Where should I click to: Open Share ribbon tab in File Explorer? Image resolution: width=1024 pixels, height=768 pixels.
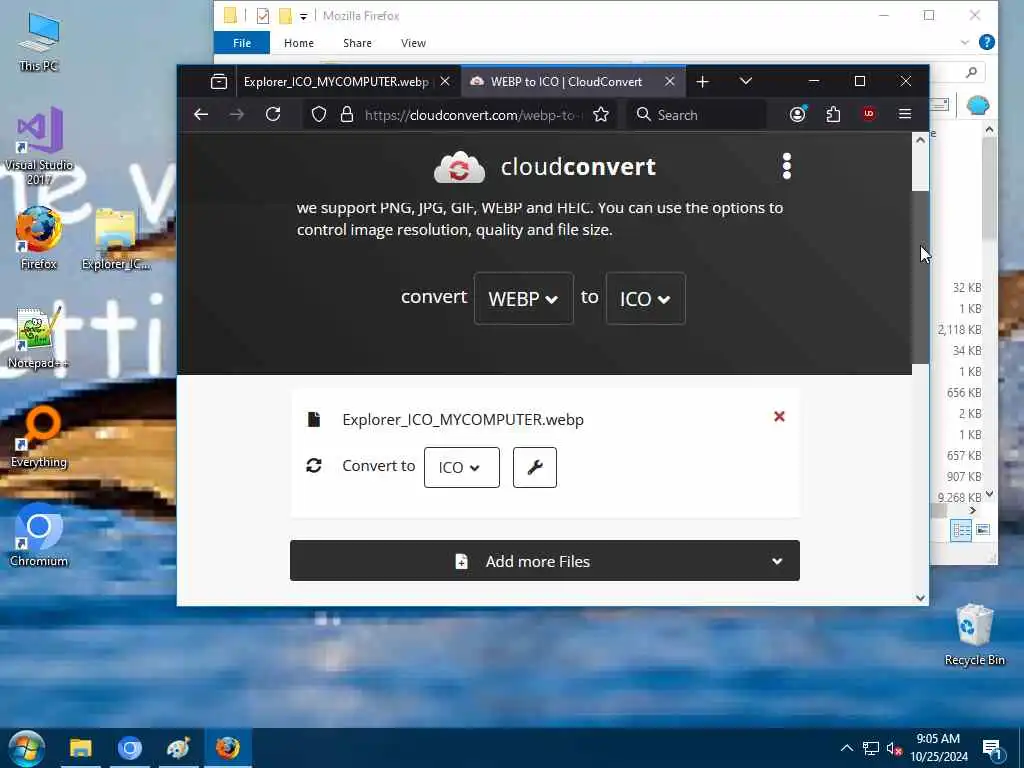(x=357, y=43)
